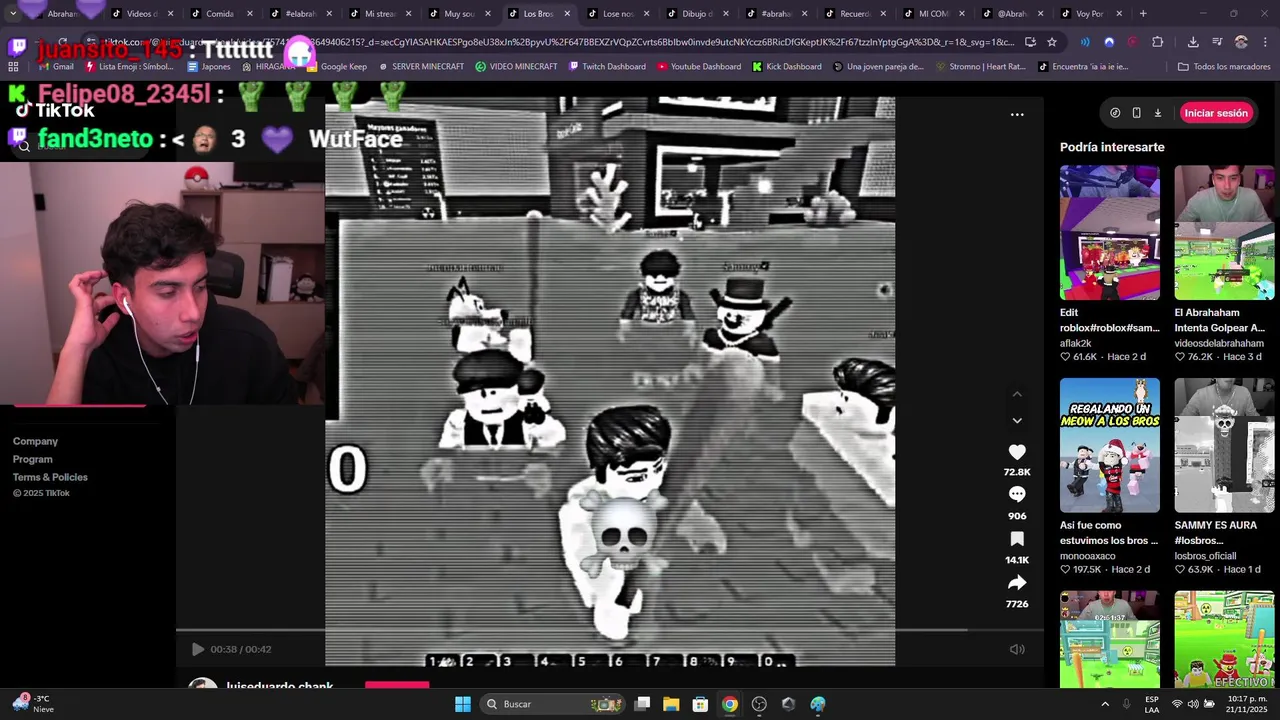Open the 'Edit roblox#roblox#sam...' video thumbnail
The width and height of the screenshot is (1280, 720).
[x=1110, y=233]
